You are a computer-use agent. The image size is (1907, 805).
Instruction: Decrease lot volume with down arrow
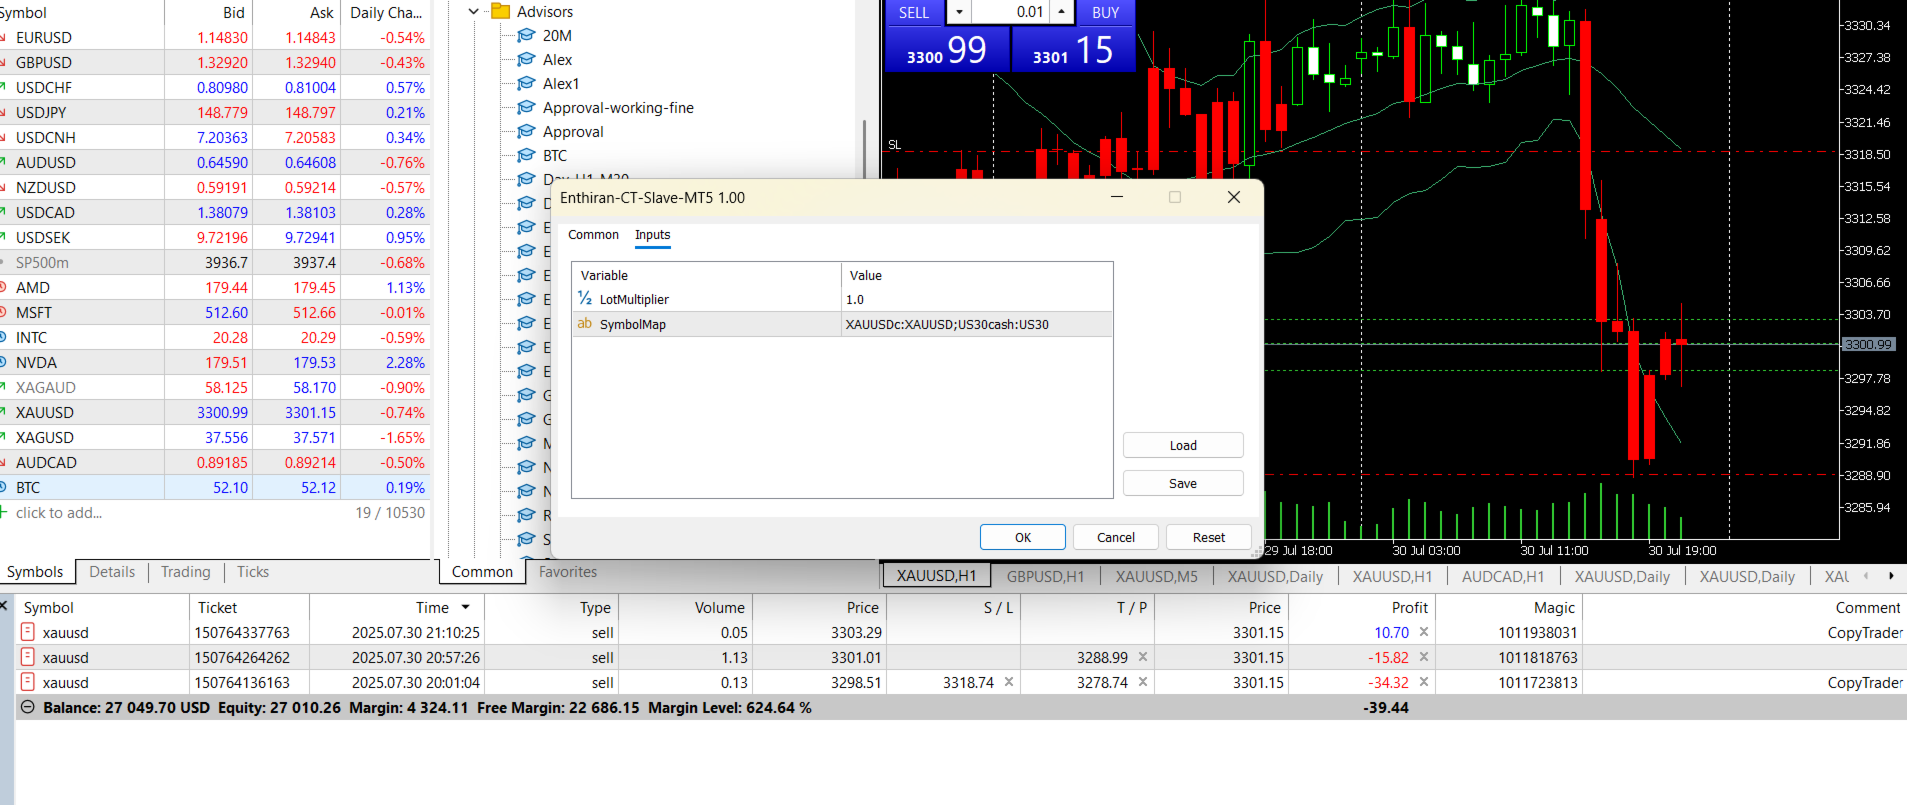pyautogui.click(x=959, y=12)
